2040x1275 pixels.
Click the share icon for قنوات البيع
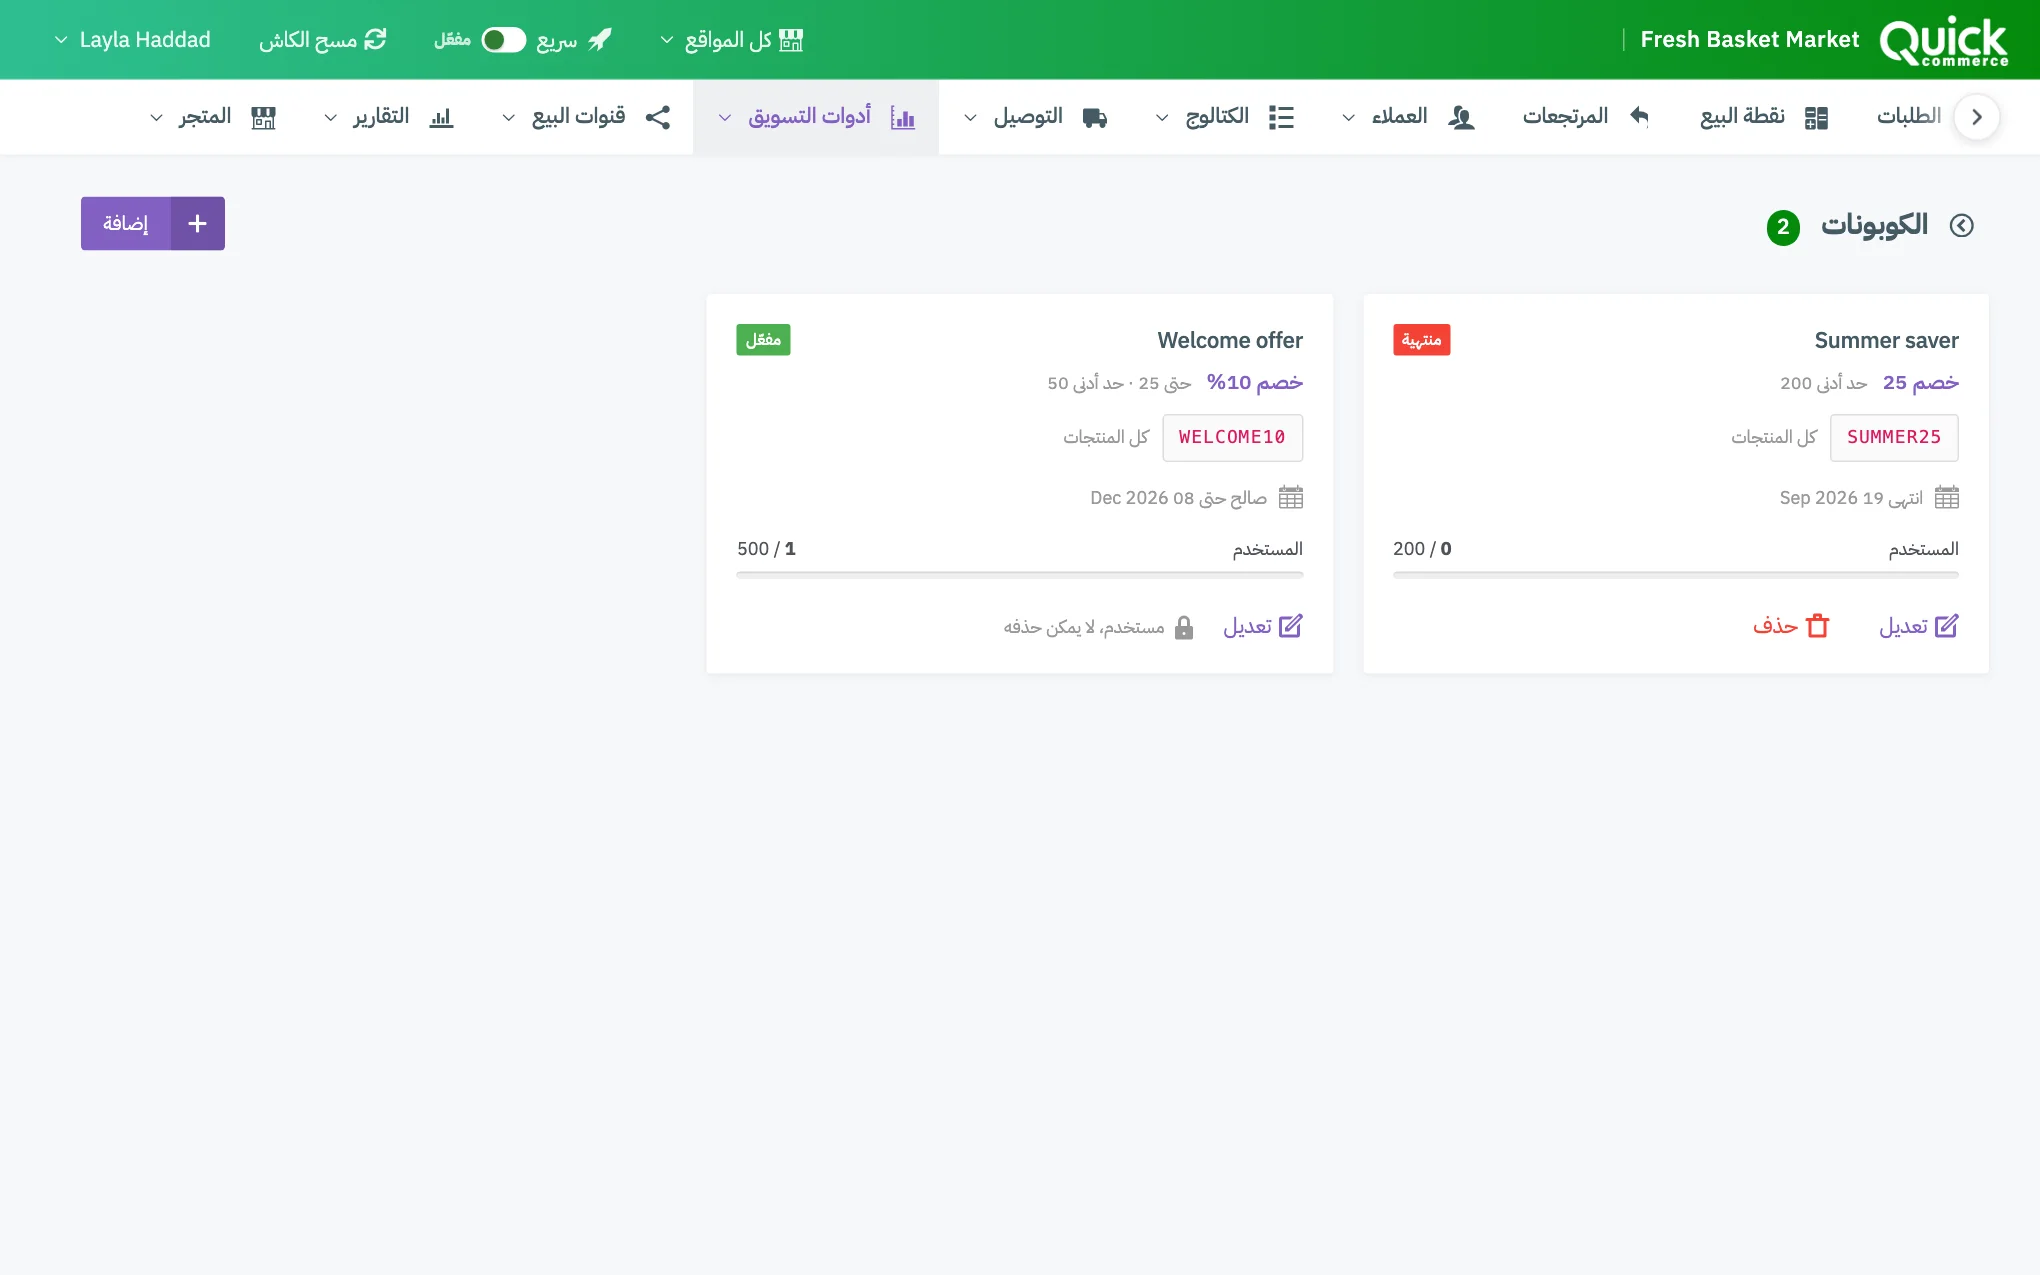click(x=658, y=117)
